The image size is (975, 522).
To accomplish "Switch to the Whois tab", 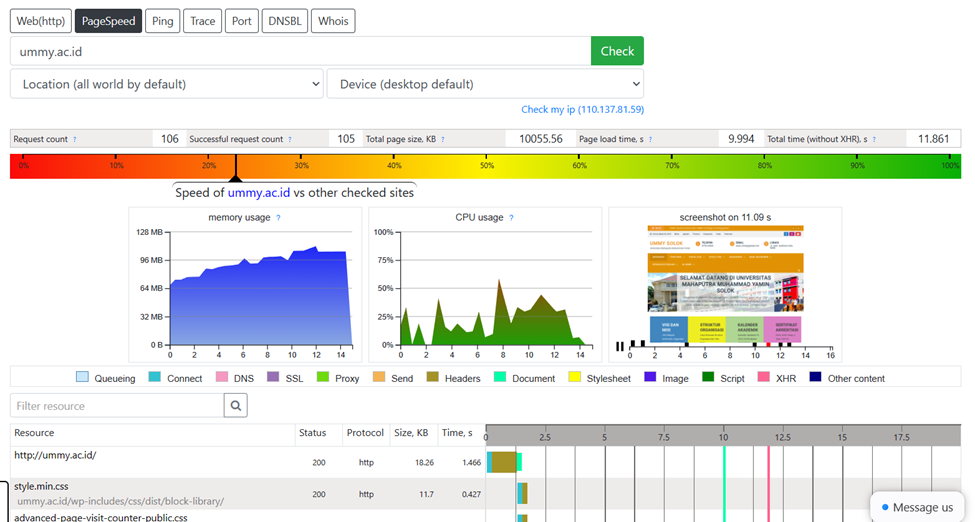I will click(333, 21).
